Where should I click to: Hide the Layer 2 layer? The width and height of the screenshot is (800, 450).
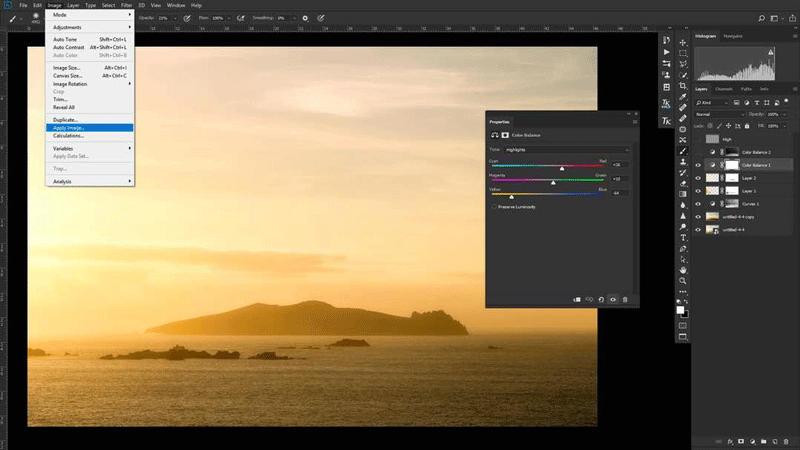(x=698, y=178)
